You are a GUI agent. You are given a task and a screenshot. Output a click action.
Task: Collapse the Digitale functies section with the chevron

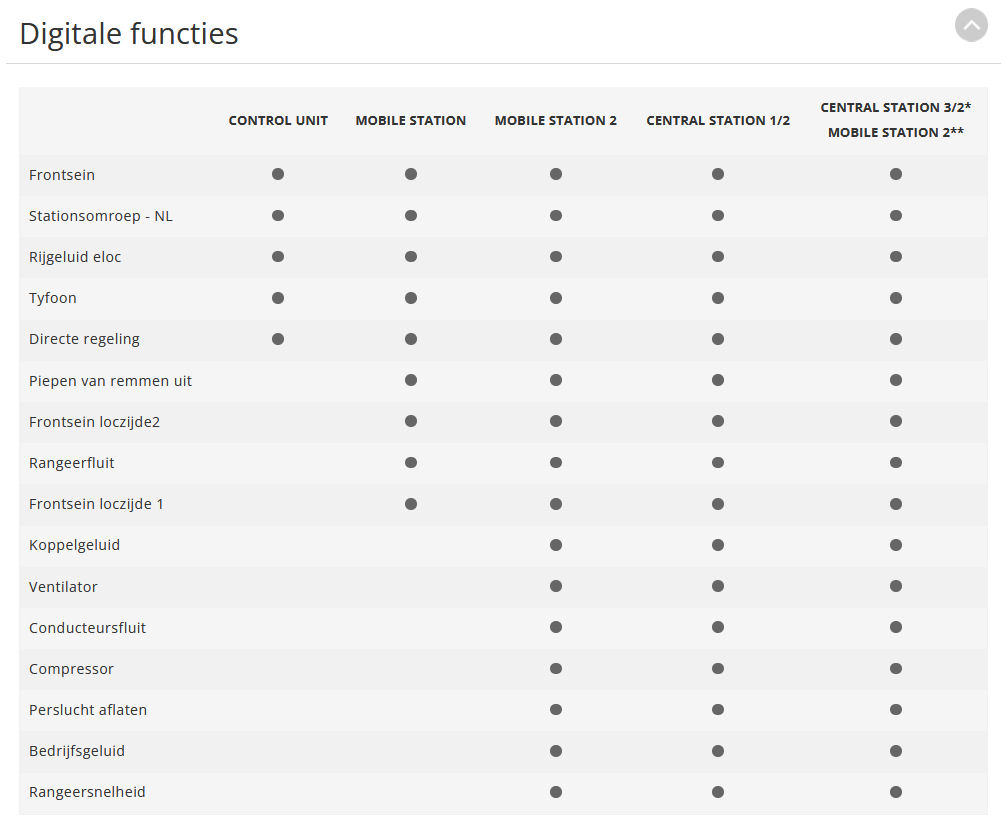[971, 26]
